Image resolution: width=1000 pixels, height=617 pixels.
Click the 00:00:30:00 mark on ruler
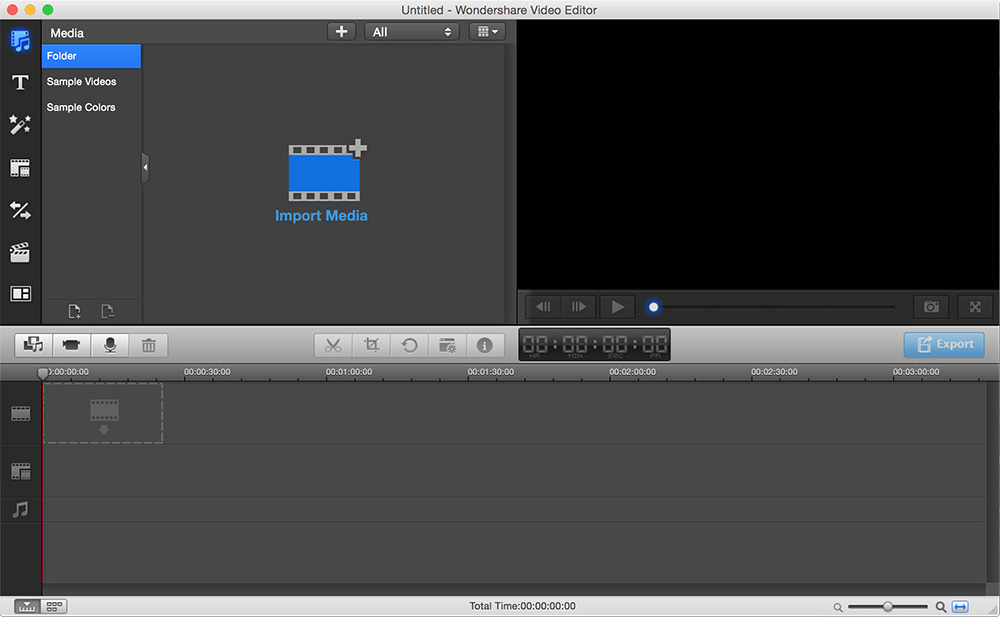(207, 371)
